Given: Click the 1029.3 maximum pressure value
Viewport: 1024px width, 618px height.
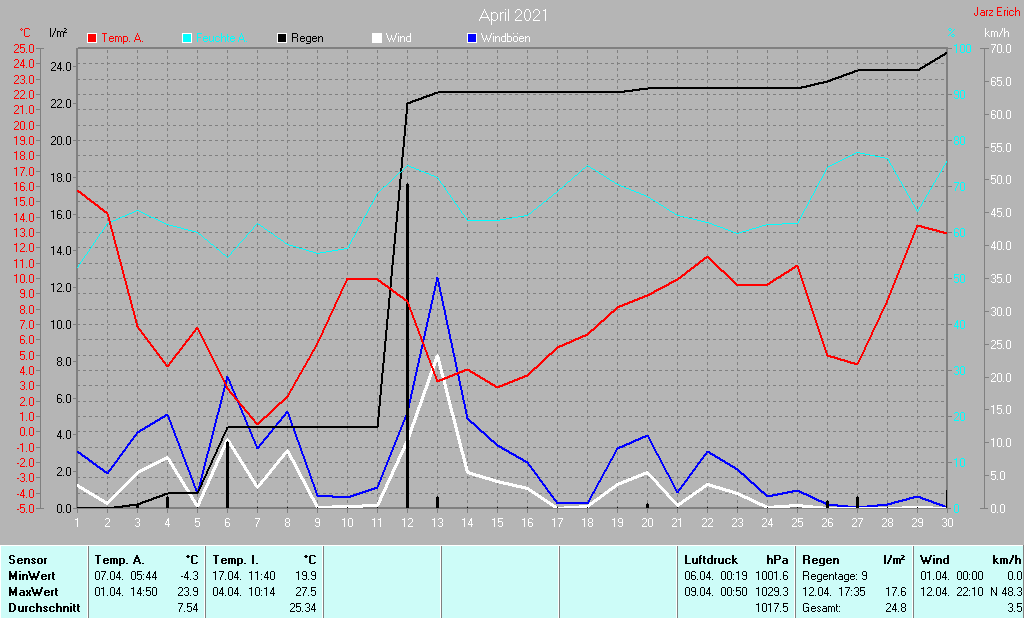Looking at the screenshot, I should point(772,592).
